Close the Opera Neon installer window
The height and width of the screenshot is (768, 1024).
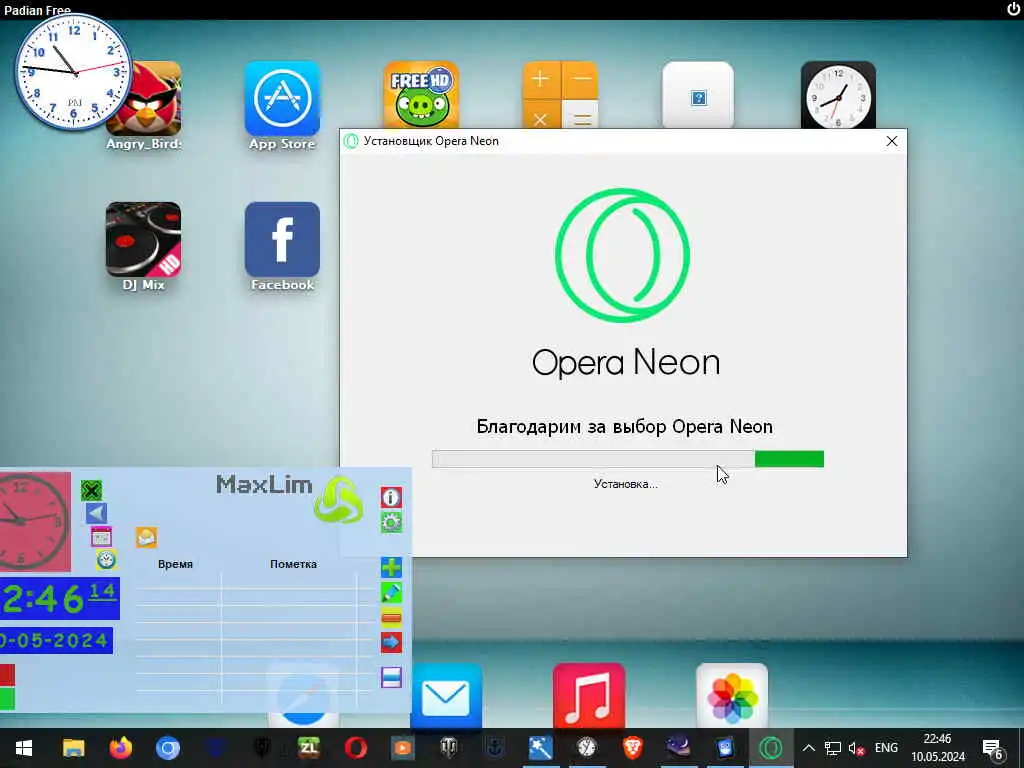pyautogui.click(x=891, y=141)
